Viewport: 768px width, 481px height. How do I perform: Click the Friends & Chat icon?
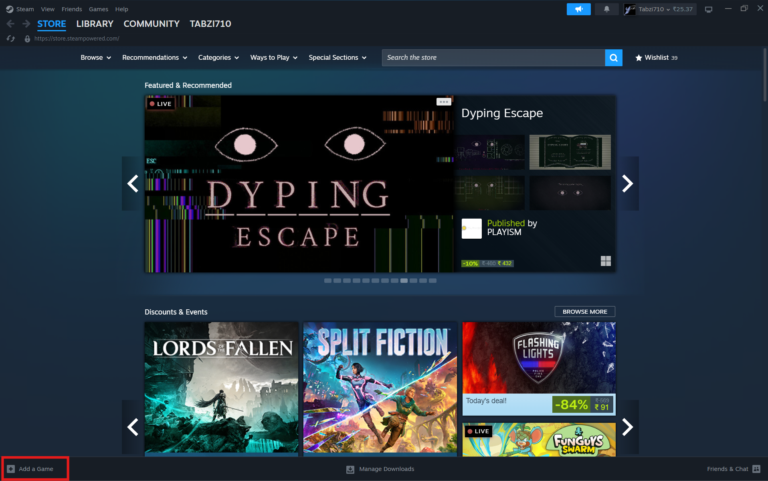coord(756,469)
